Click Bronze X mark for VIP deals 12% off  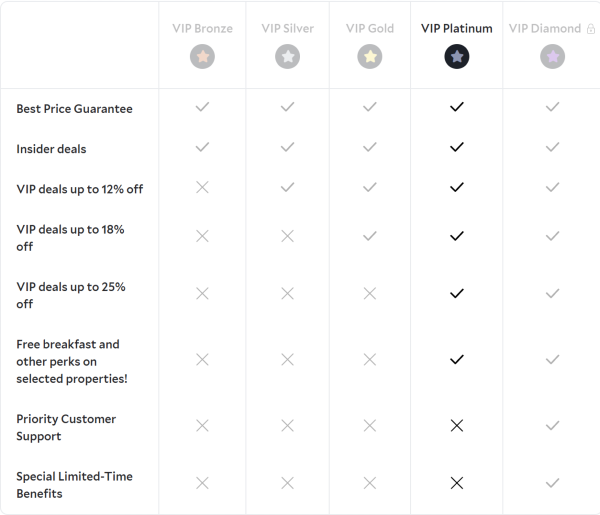point(202,187)
